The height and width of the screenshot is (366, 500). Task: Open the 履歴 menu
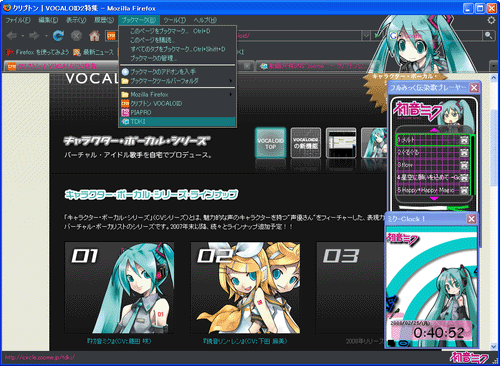point(104,20)
